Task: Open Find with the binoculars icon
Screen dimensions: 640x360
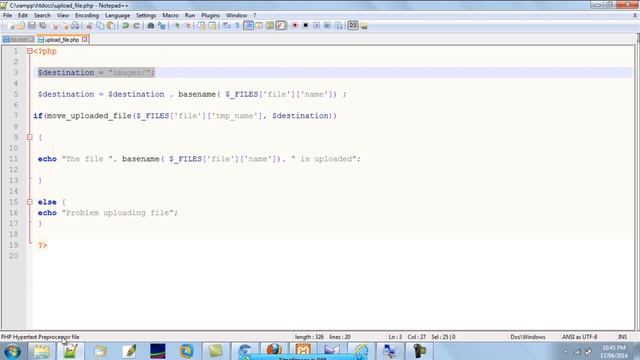Action: pyautogui.click(x=151, y=26)
